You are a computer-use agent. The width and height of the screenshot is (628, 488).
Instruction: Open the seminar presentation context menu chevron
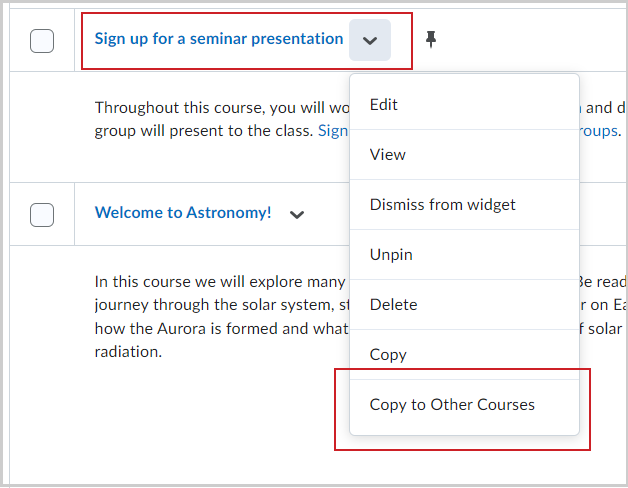point(370,40)
